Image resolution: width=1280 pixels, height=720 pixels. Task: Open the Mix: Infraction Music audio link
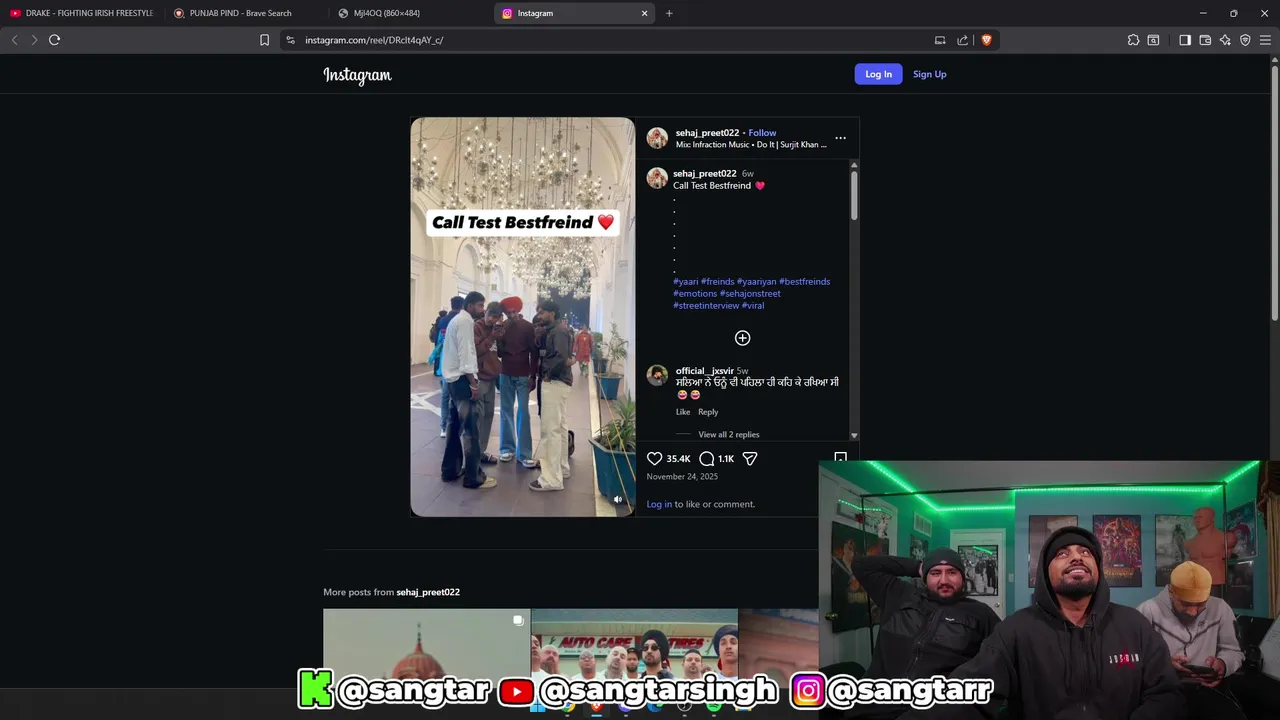pos(751,145)
